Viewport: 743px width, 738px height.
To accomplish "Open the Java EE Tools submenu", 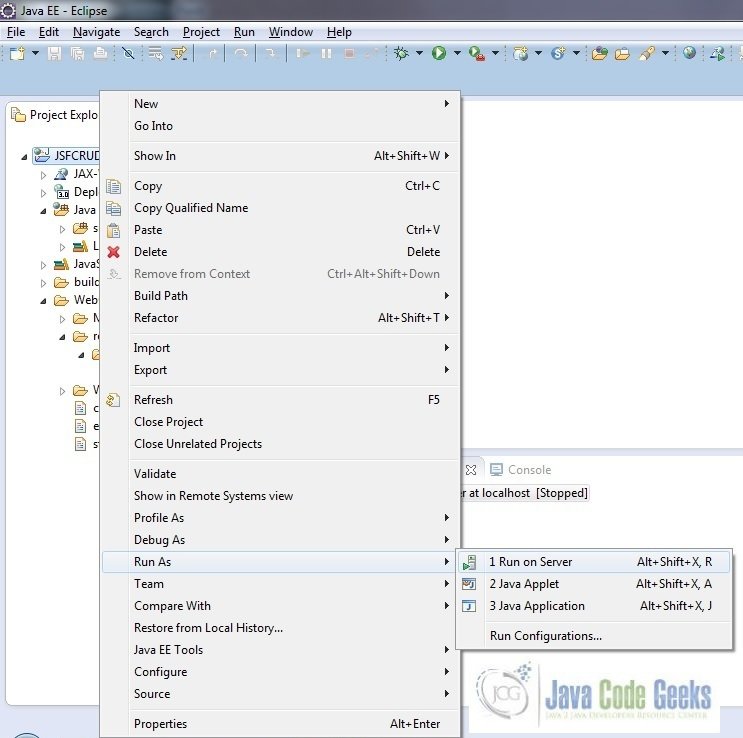I will [x=281, y=650].
